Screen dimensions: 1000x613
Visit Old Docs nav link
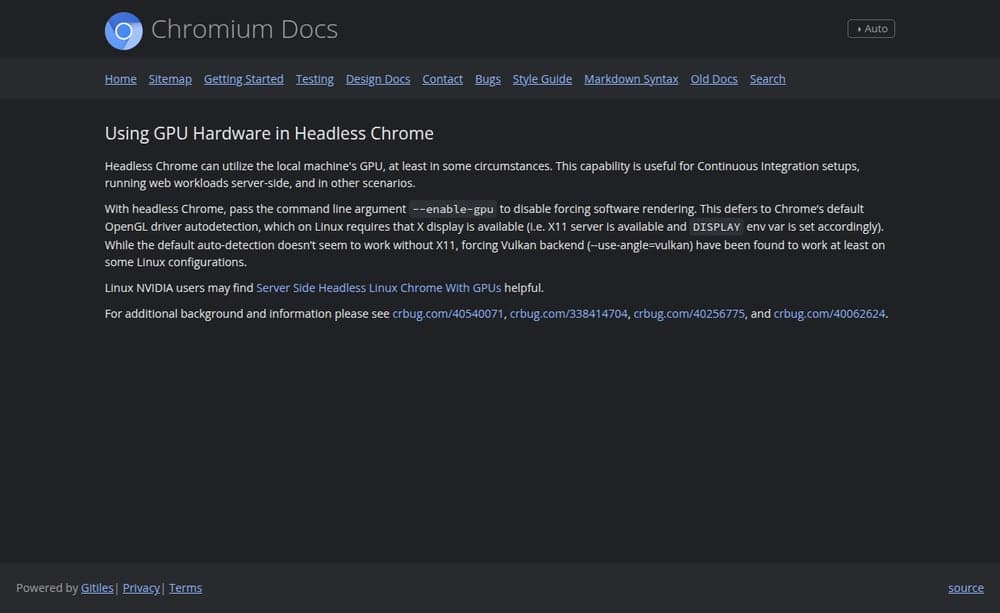(714, 79)
